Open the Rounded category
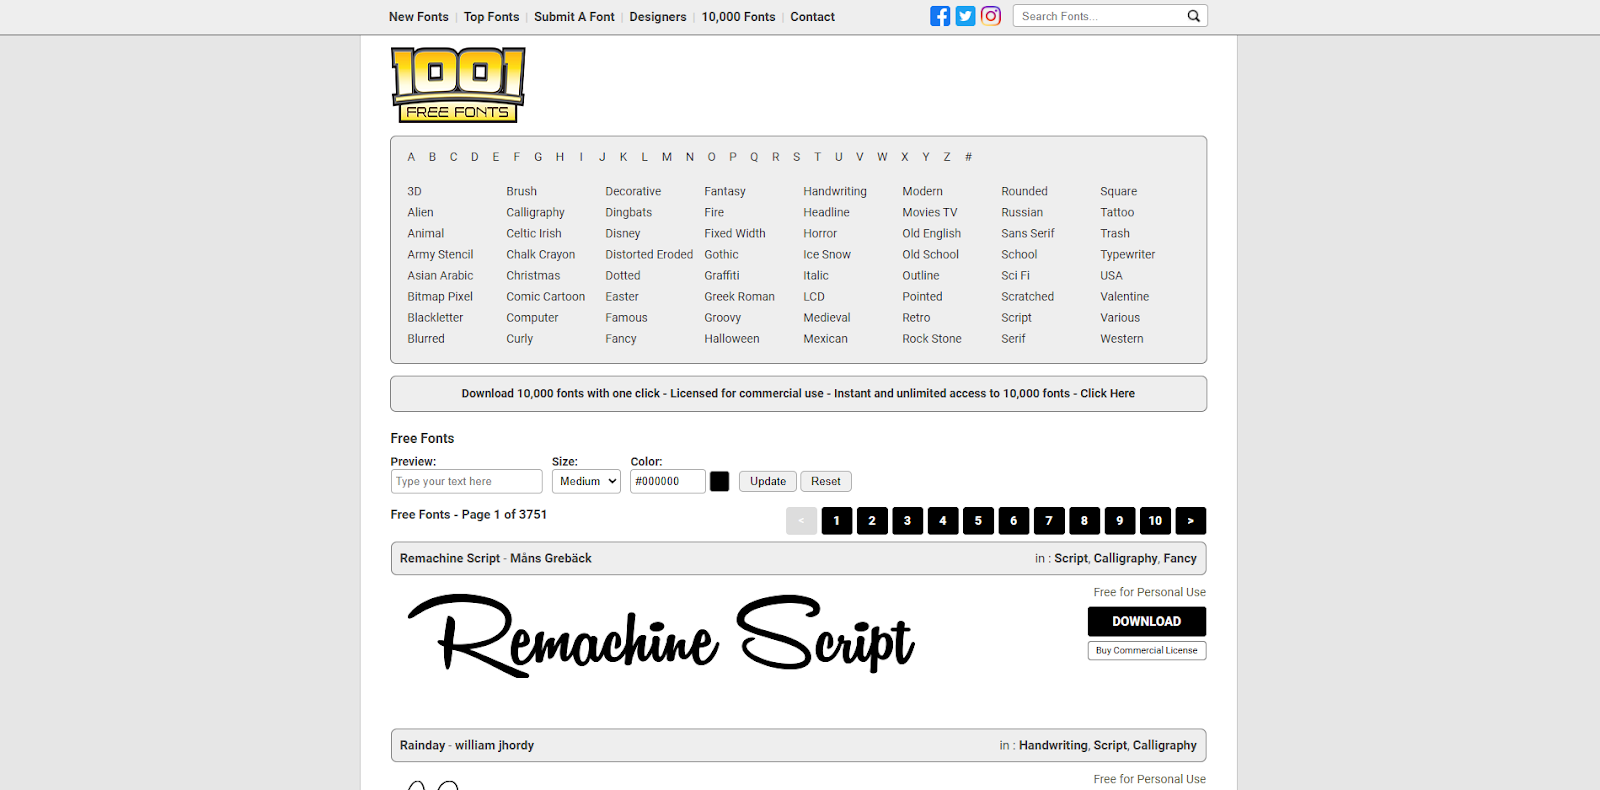Screen dimensions: 1600x790 (x=1024, y=191)
